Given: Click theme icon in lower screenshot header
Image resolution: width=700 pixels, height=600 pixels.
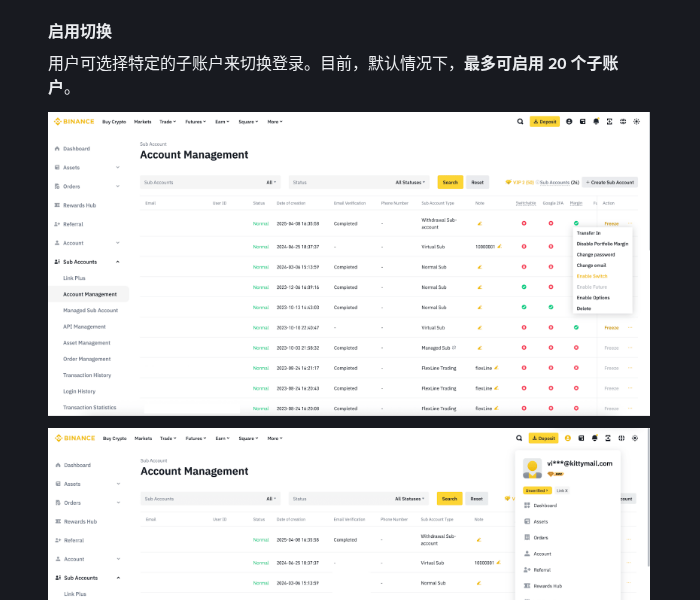Looking at the screenshot, I should tap(635, 438).
